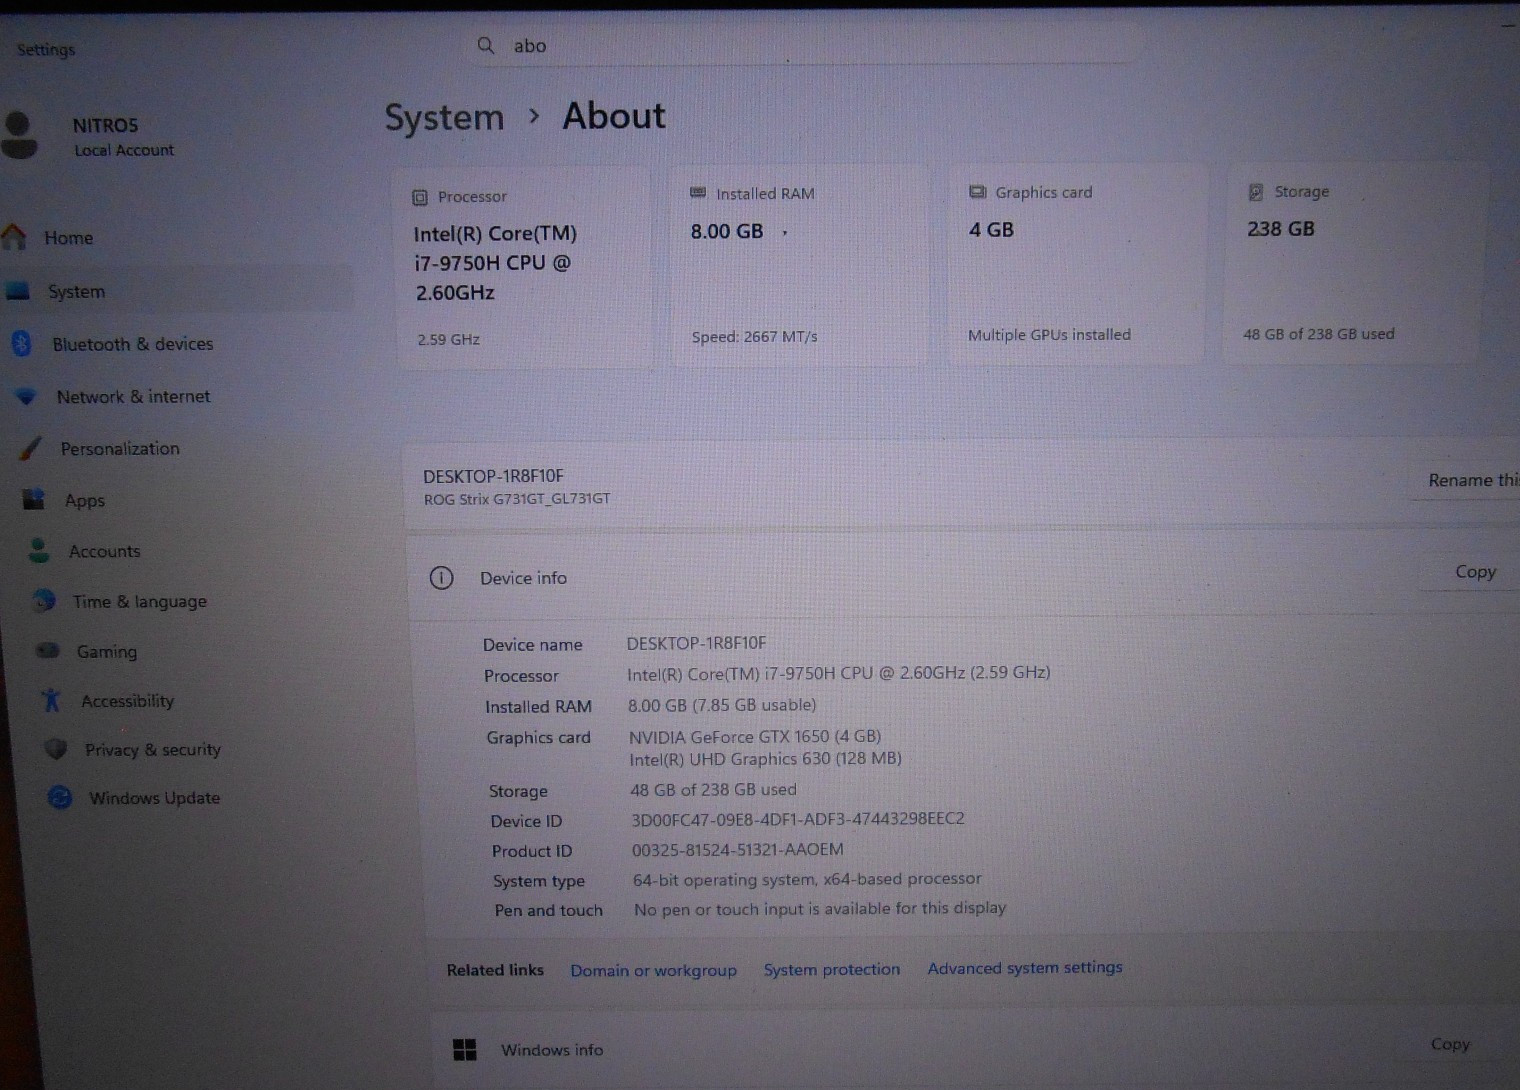This screenshot has height=1090, width=1520.
Task: Copy the Device info details
Action: (1475, 571)
